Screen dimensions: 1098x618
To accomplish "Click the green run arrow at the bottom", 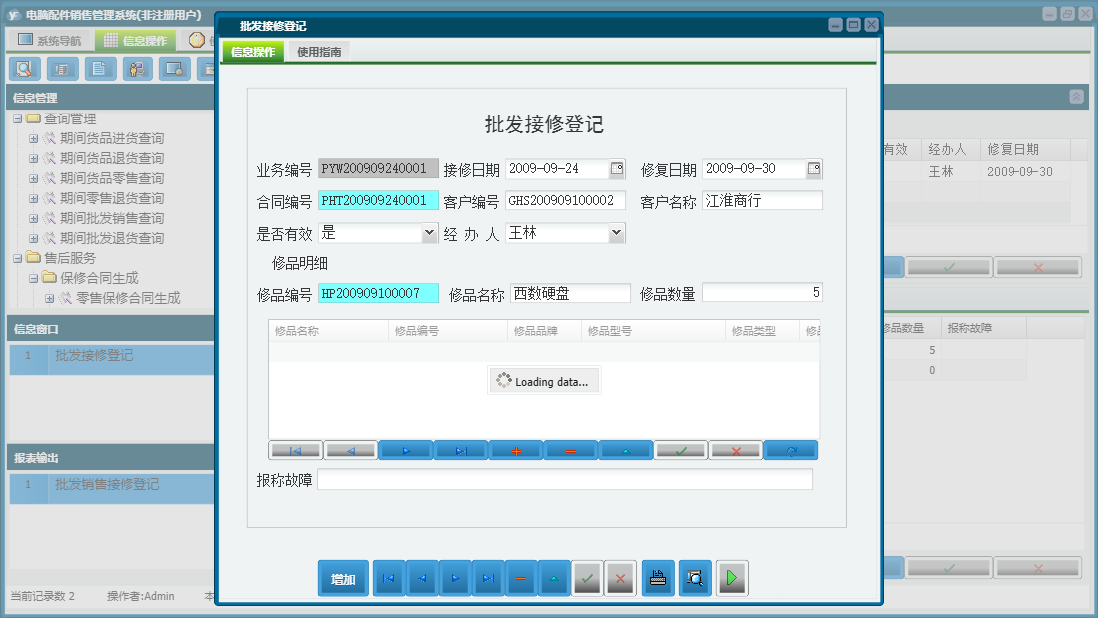I will (732, 578).
